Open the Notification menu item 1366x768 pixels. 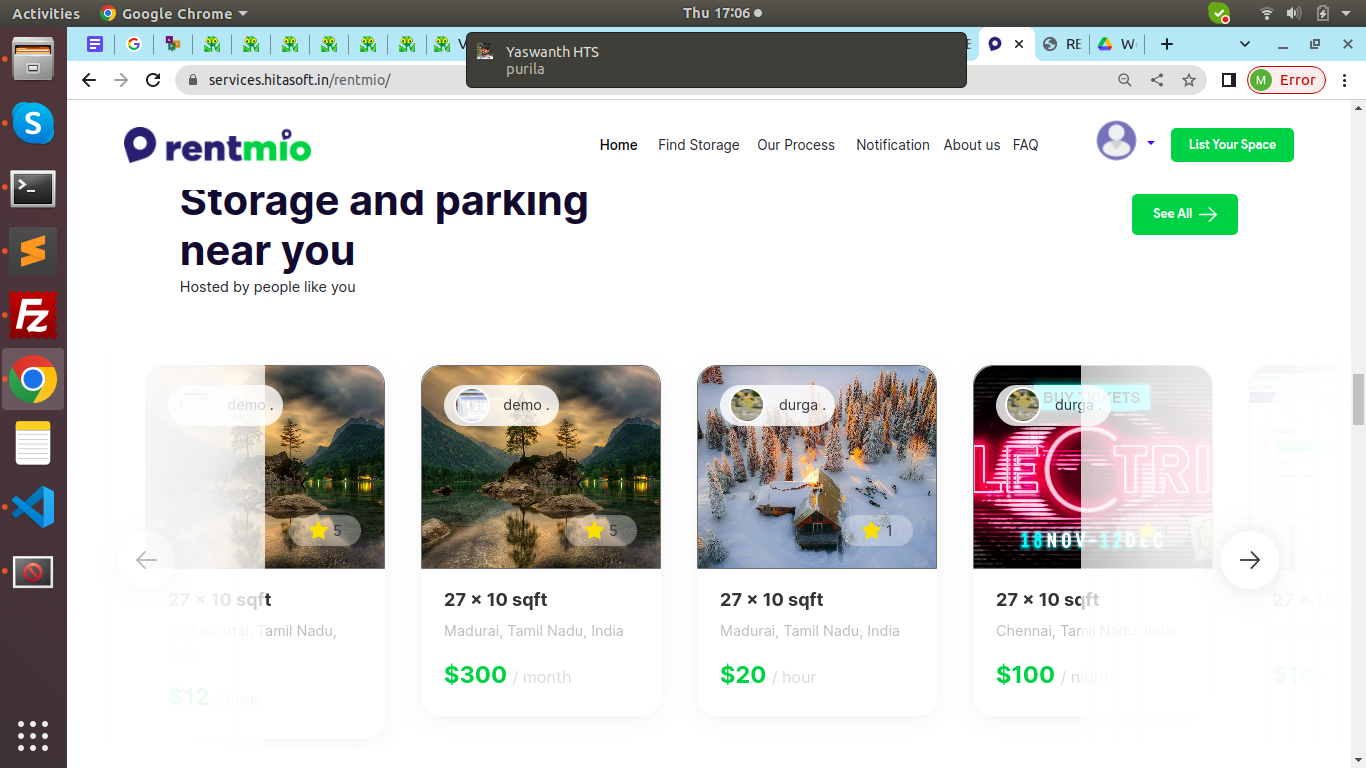(x=893, y=145)
